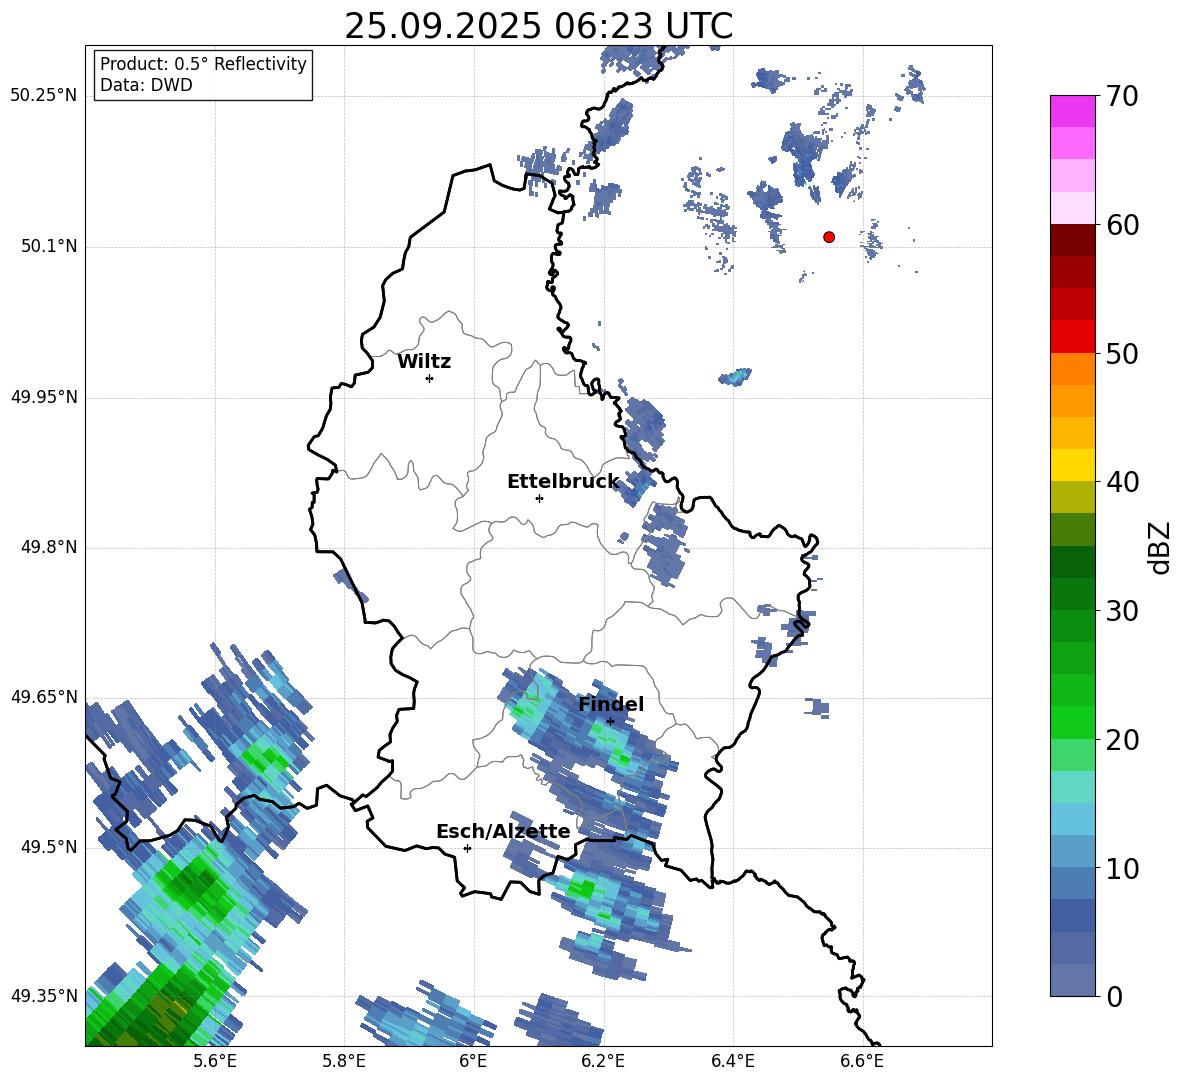Viewport: 1184px width, 1081px height.
Task: Click the 6.2°E longitude label
Action: 603,1062
